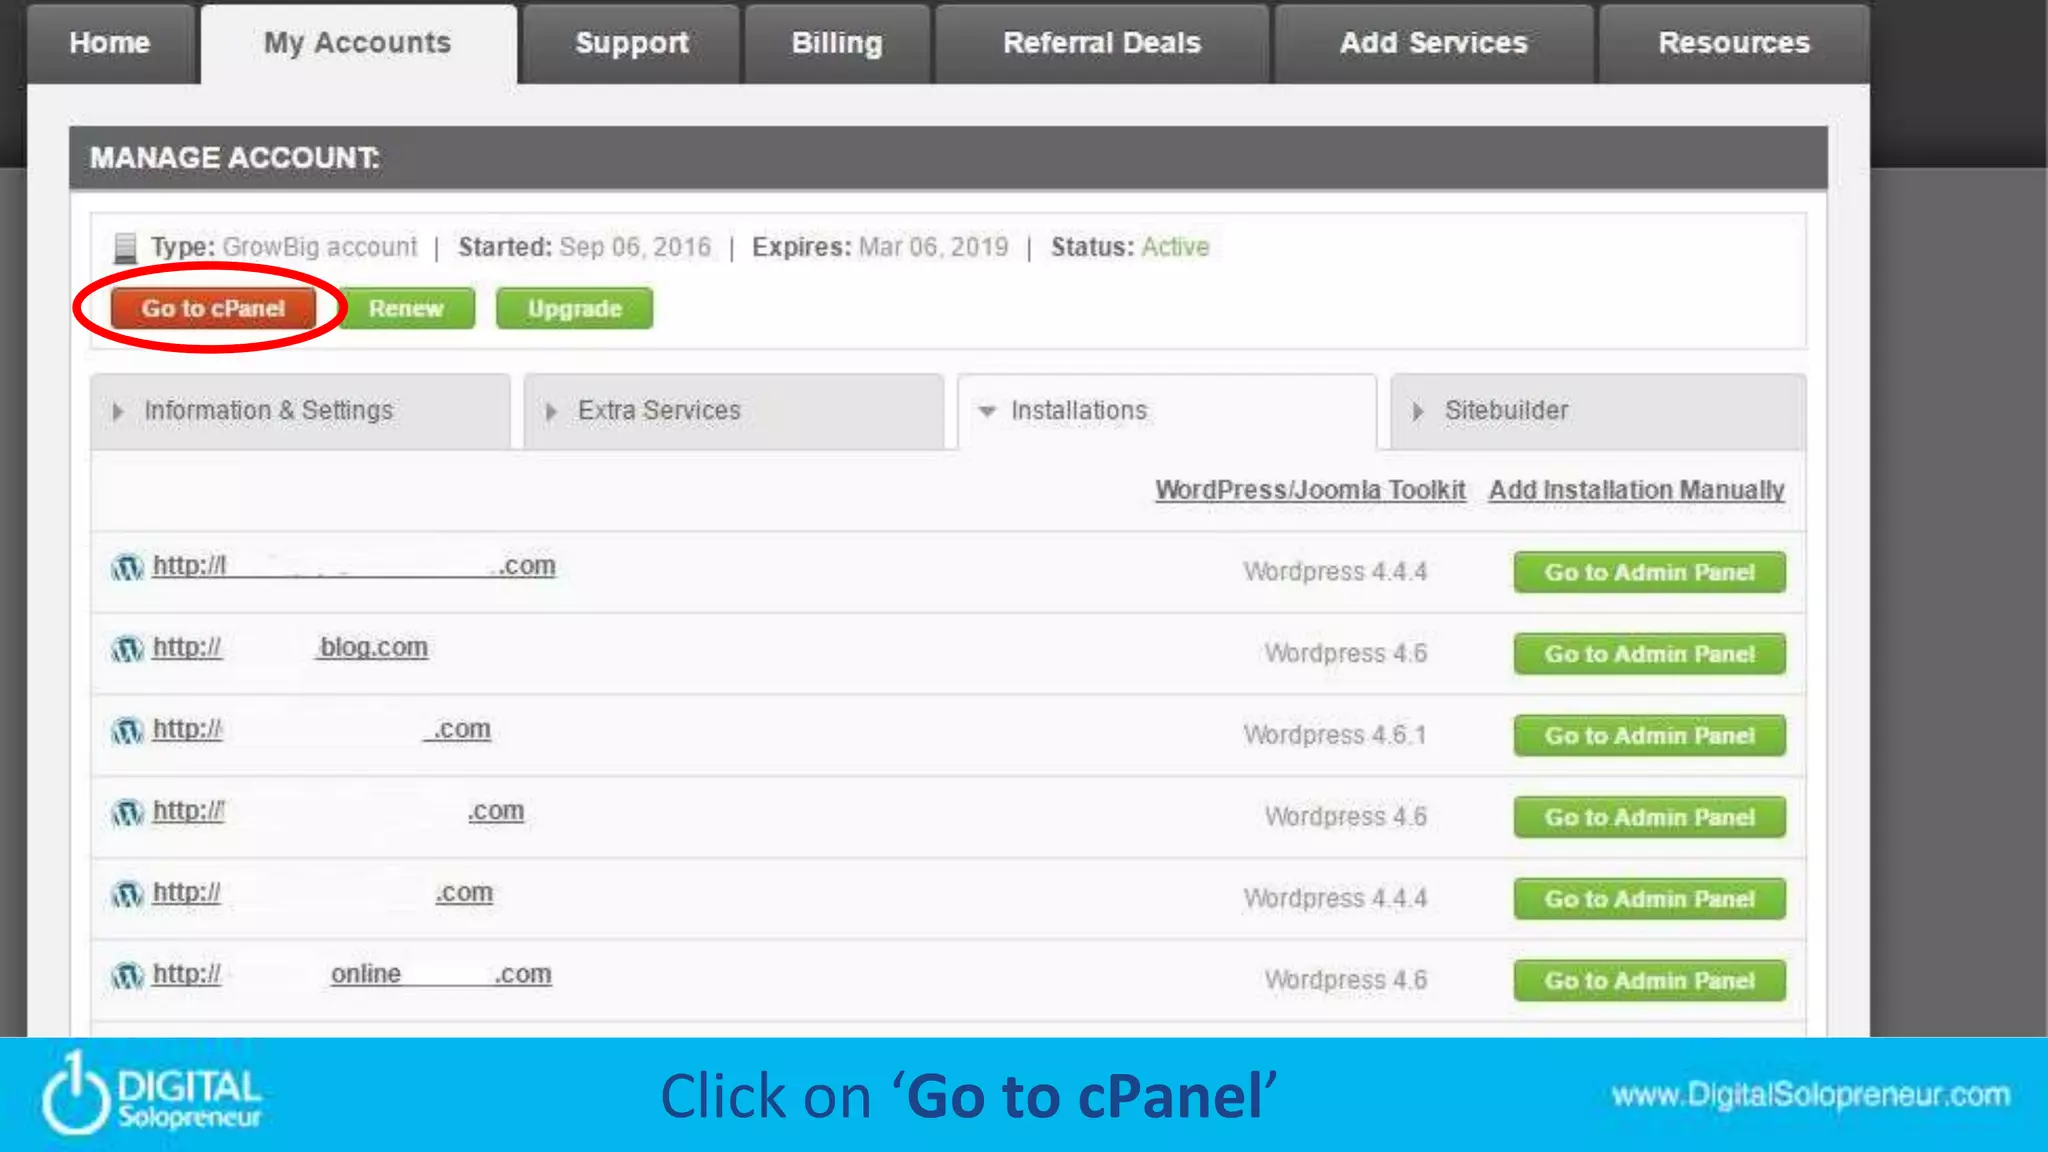The height and width of the screenshot is (1152, 2048).
Task: Click the server icon beside Type
Action: coord(125,248)
